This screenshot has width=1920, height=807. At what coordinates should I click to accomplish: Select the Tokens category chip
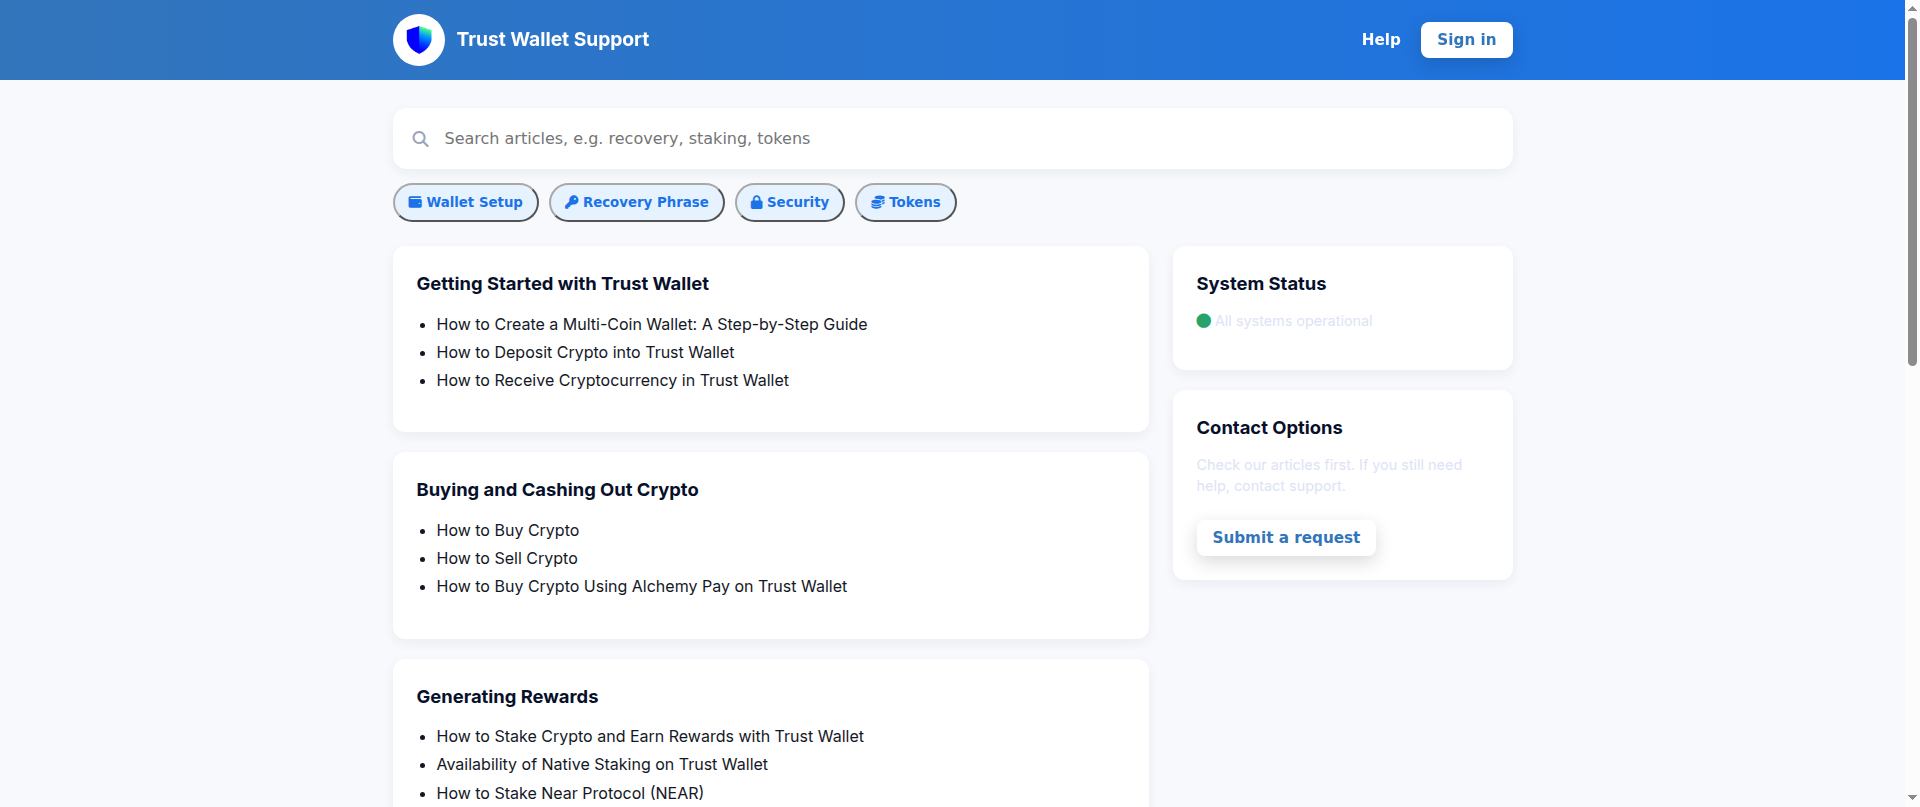906,202
